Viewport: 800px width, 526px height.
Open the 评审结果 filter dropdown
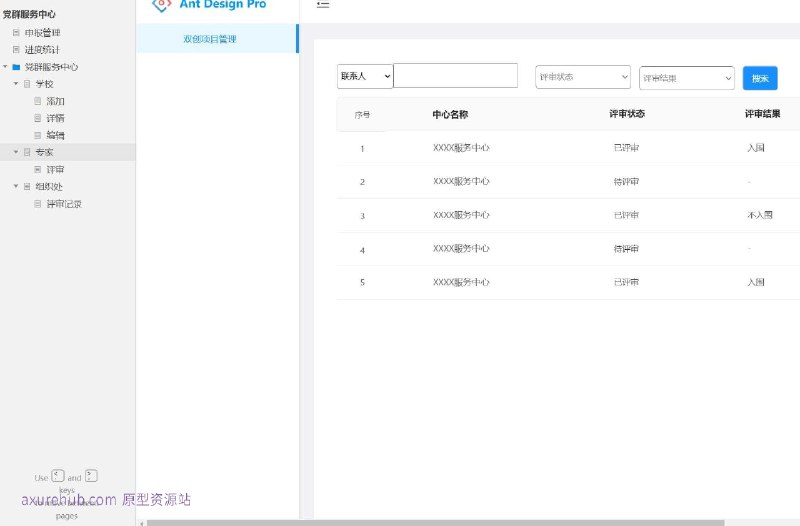(687, 78)
